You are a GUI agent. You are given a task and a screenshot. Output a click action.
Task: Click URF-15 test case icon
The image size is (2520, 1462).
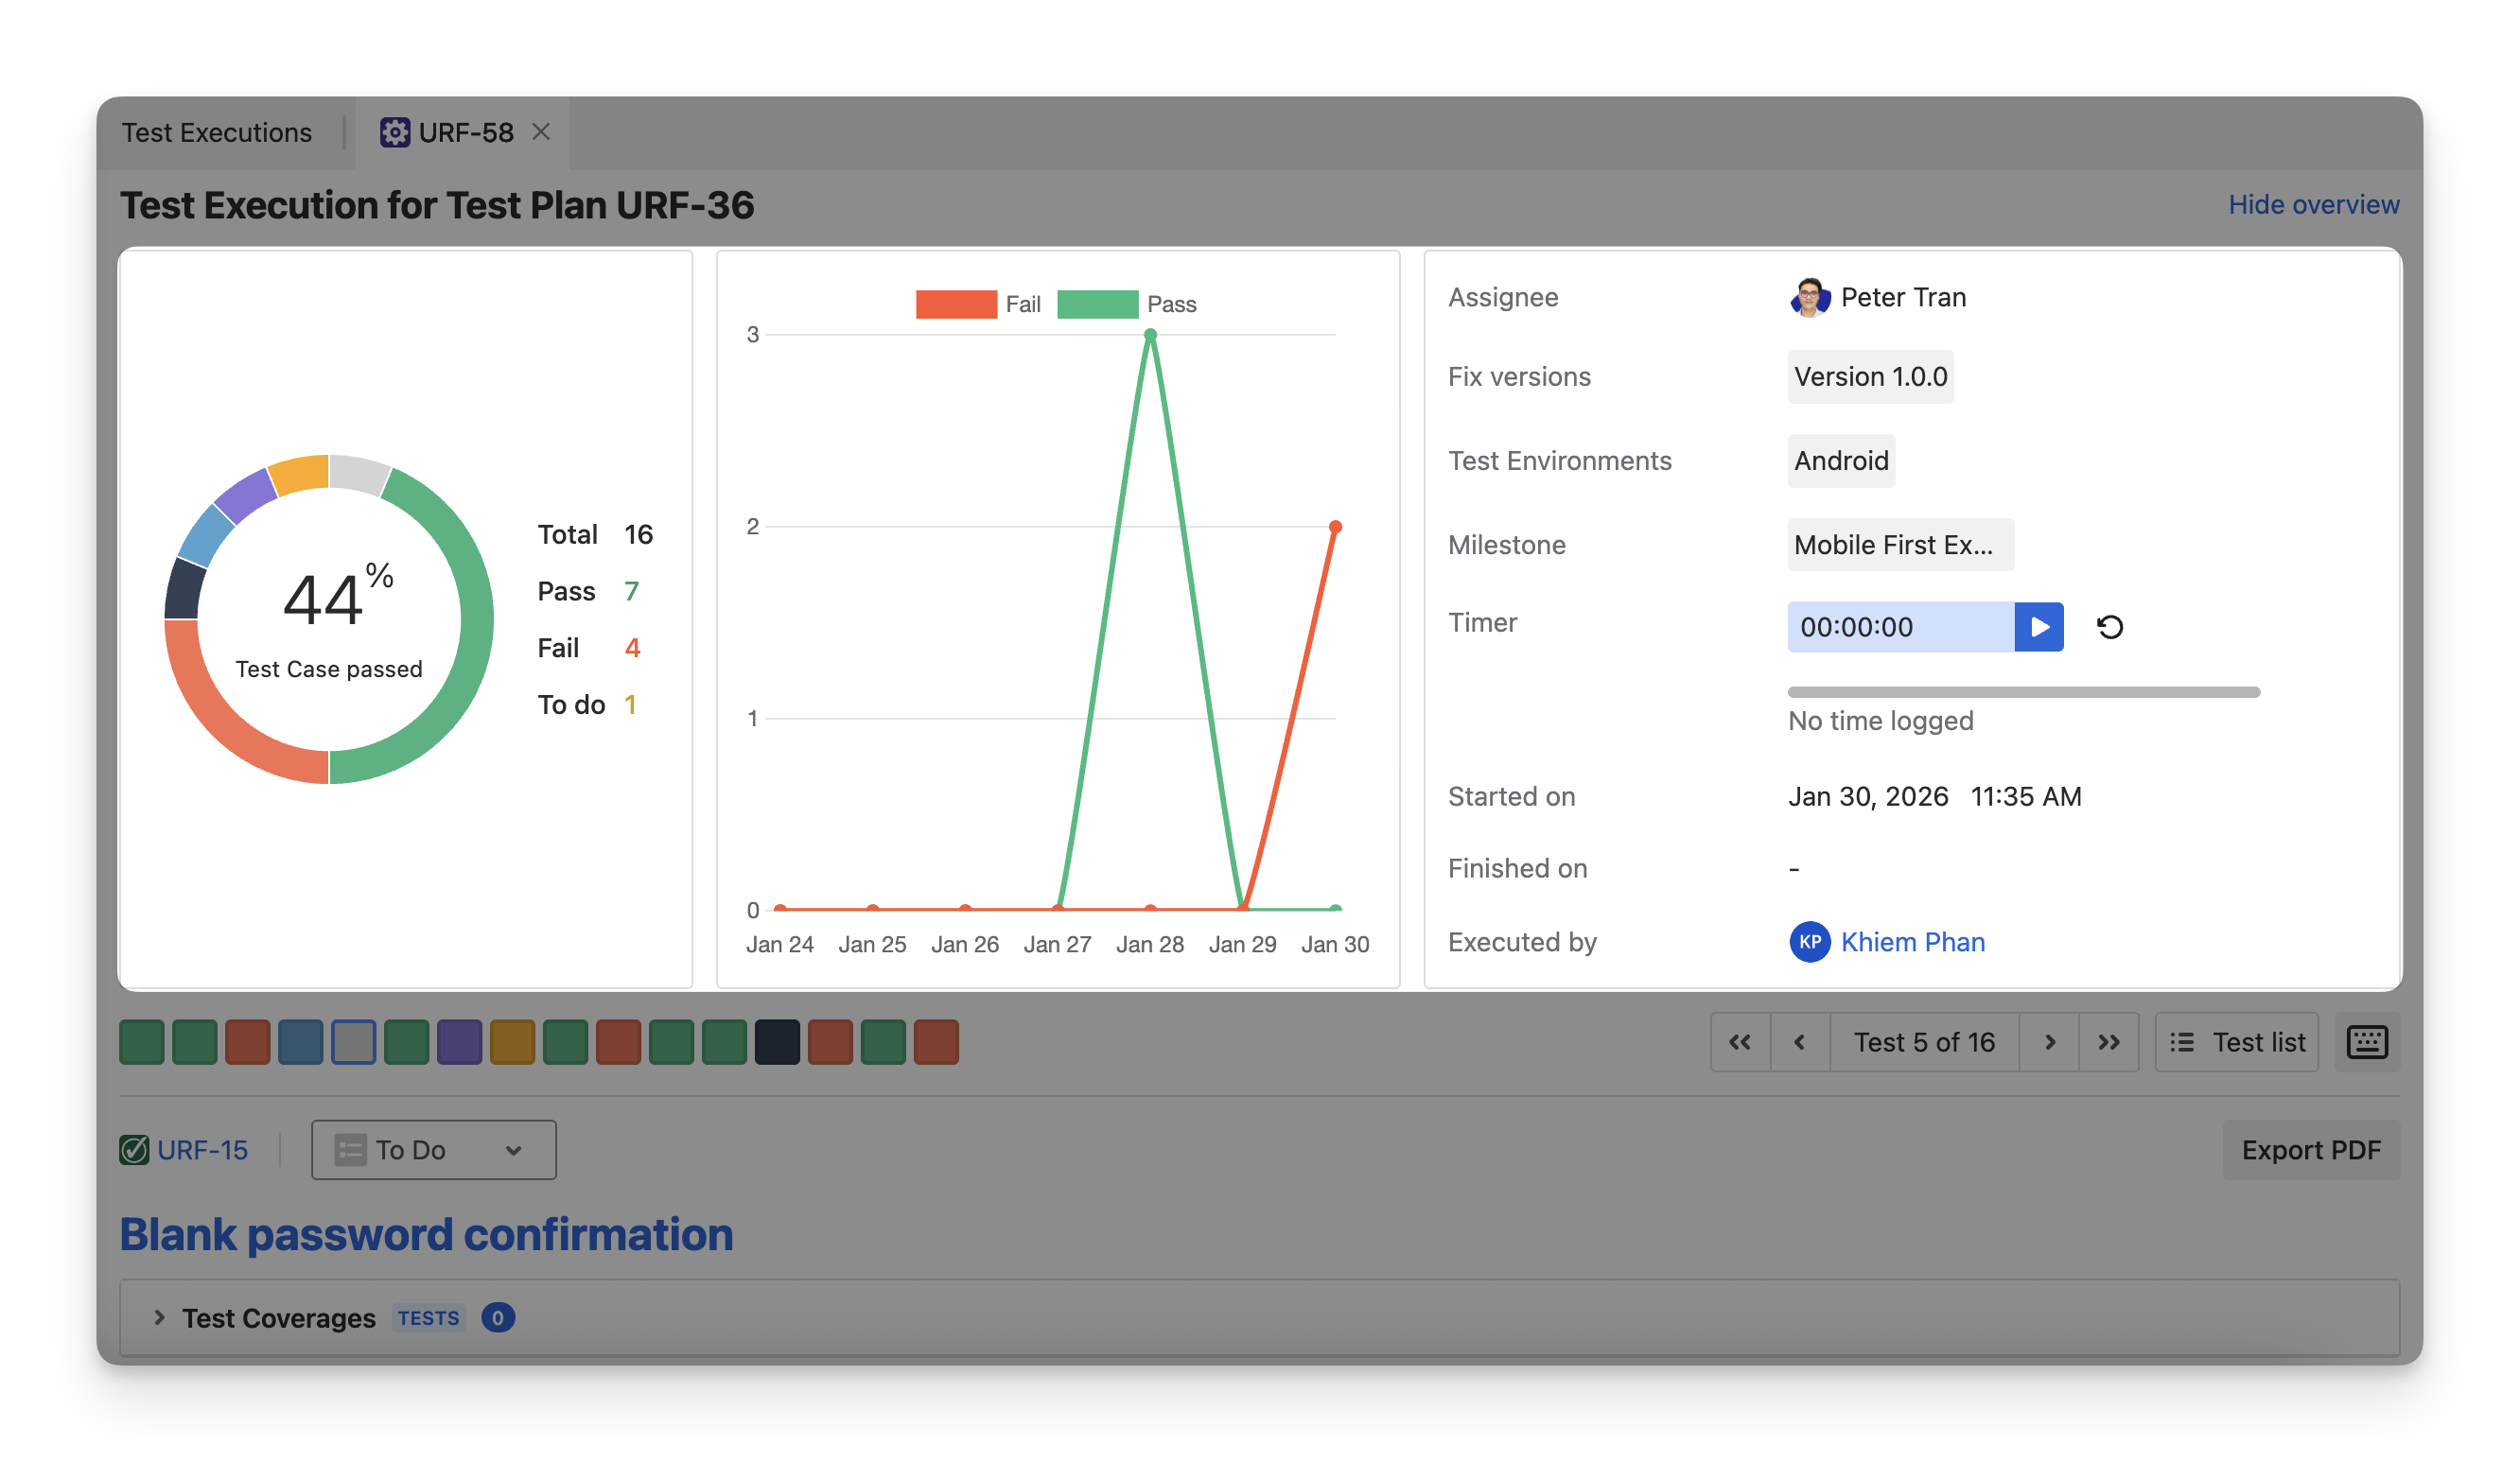(134, 1150)
